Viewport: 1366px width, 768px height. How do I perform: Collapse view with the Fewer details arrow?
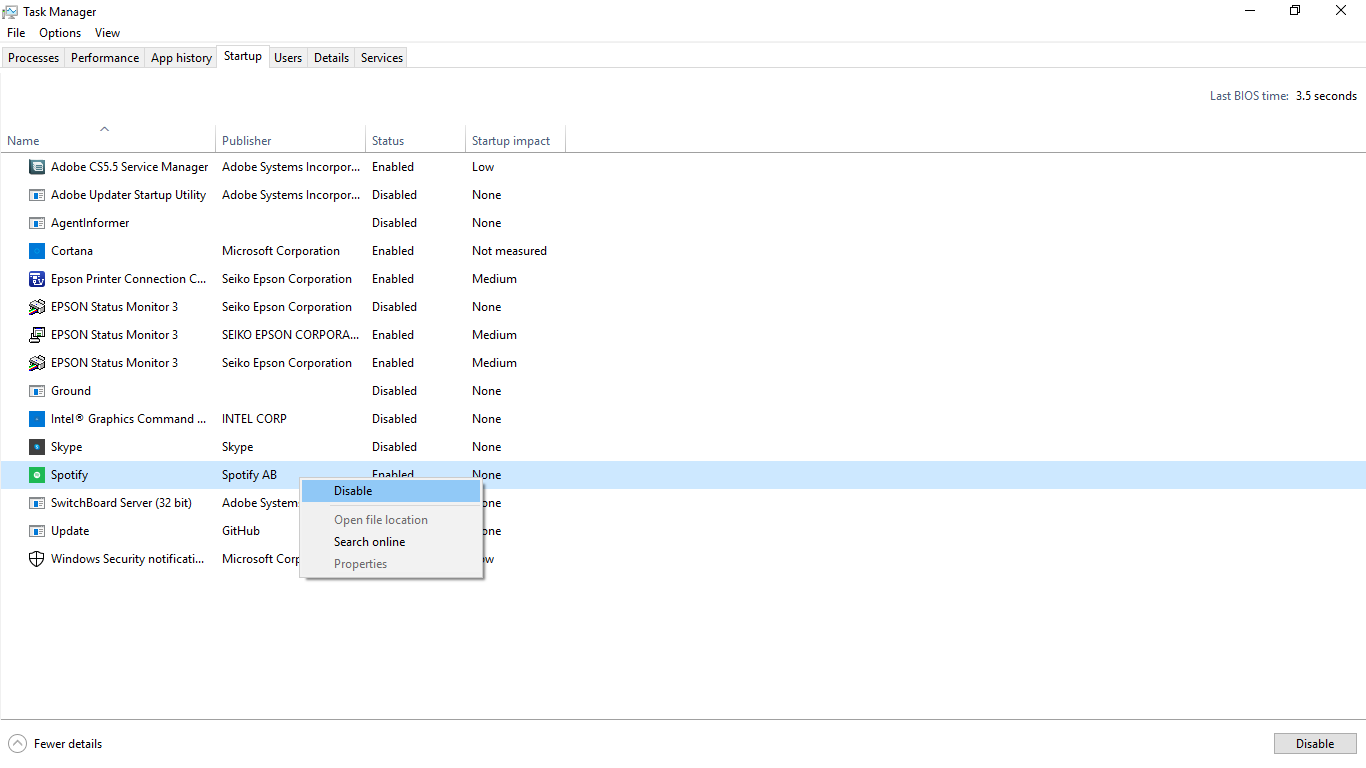[x=18, y=744]
